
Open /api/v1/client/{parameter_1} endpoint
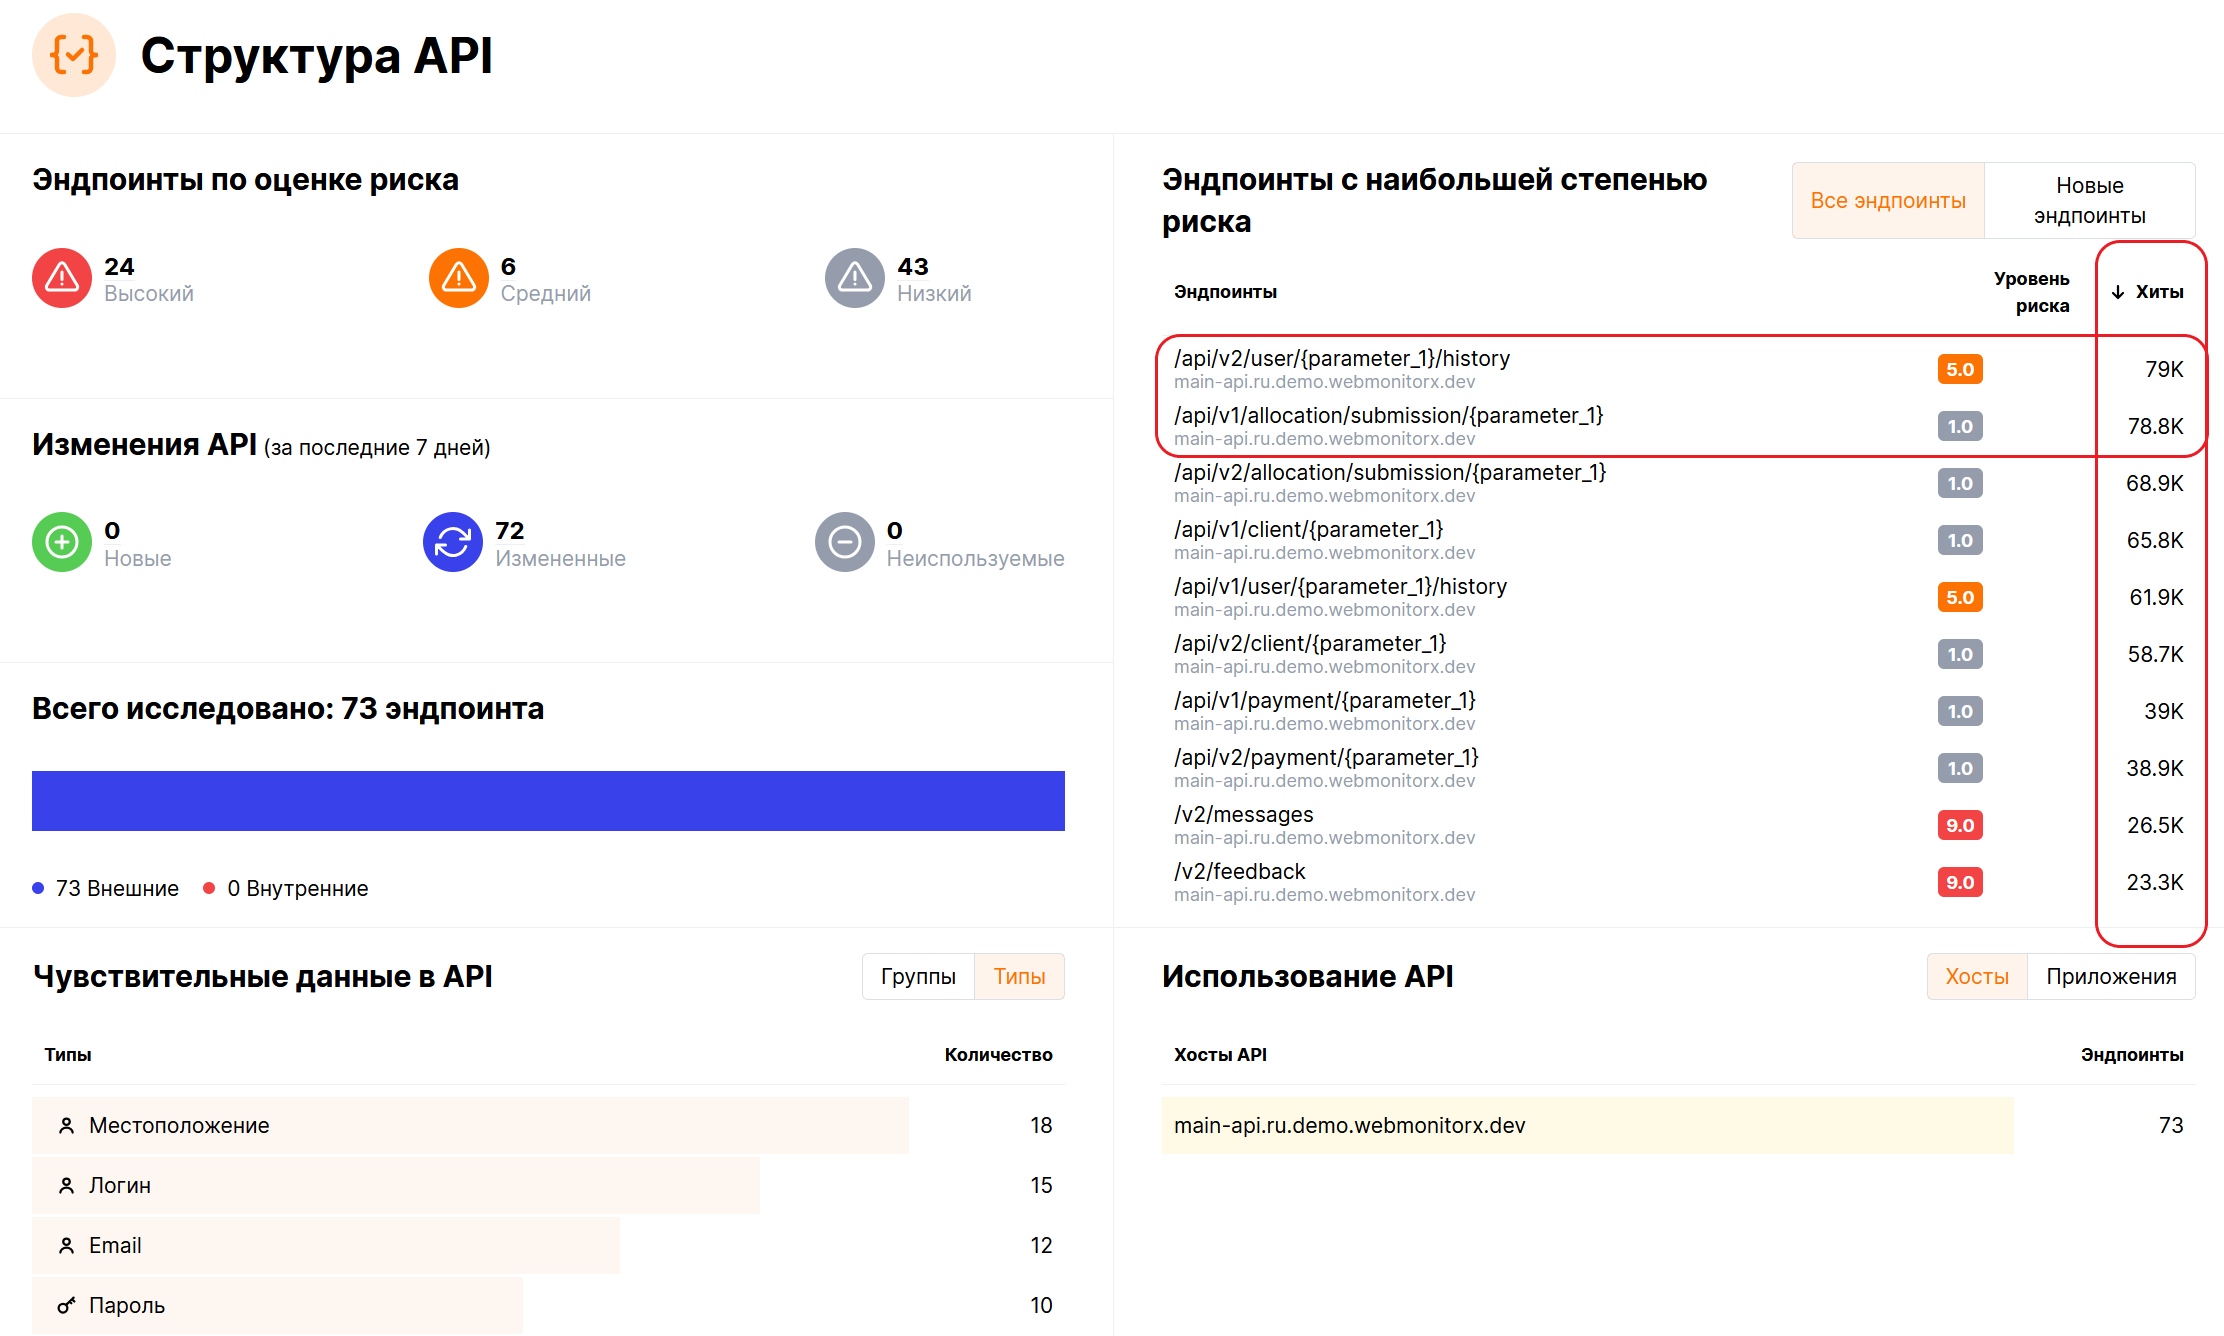[1309, 530]
